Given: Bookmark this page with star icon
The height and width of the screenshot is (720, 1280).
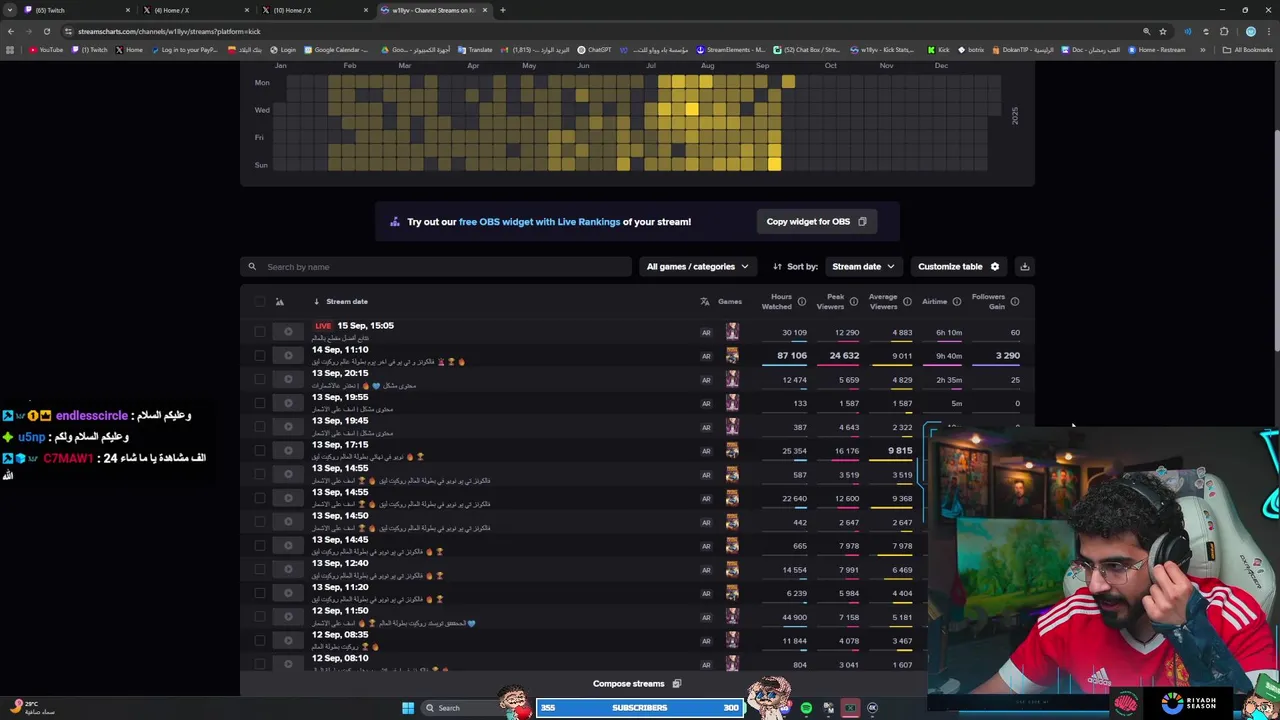Looking at the screenshot, I should [1162, 31].
